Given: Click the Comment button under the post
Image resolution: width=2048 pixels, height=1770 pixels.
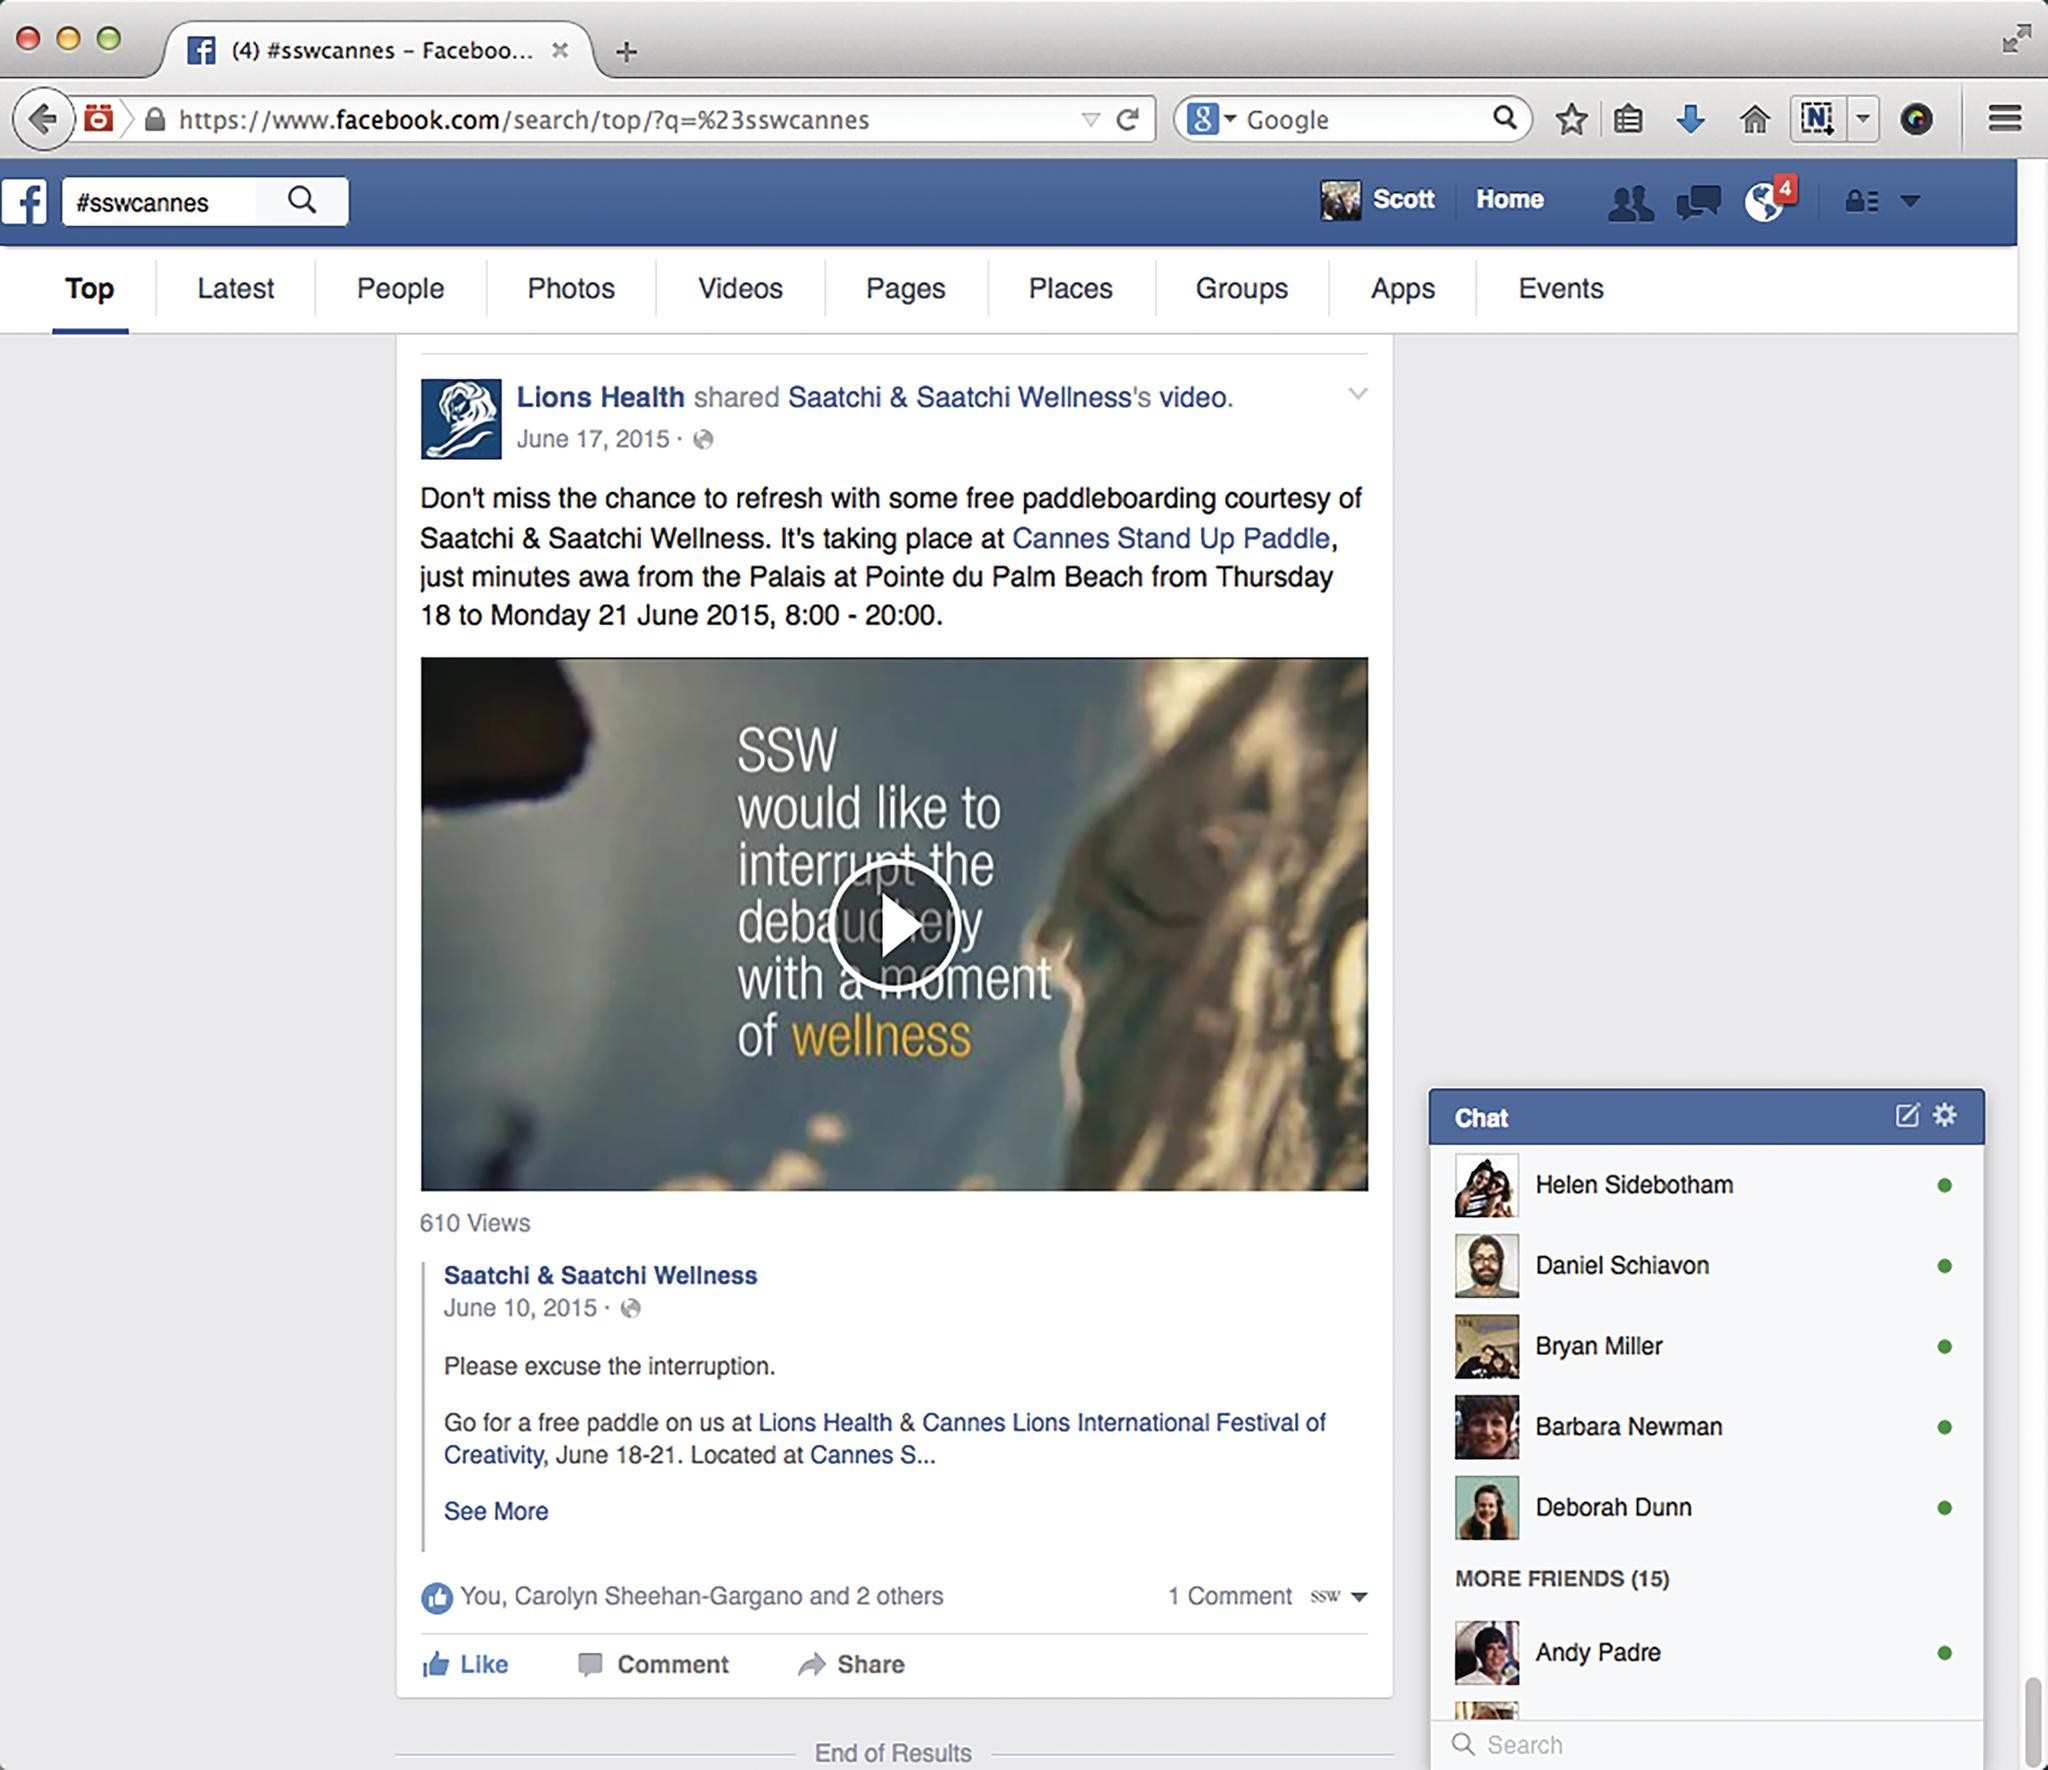Looking at the screenshot, I should click(x=653, y=1664).
